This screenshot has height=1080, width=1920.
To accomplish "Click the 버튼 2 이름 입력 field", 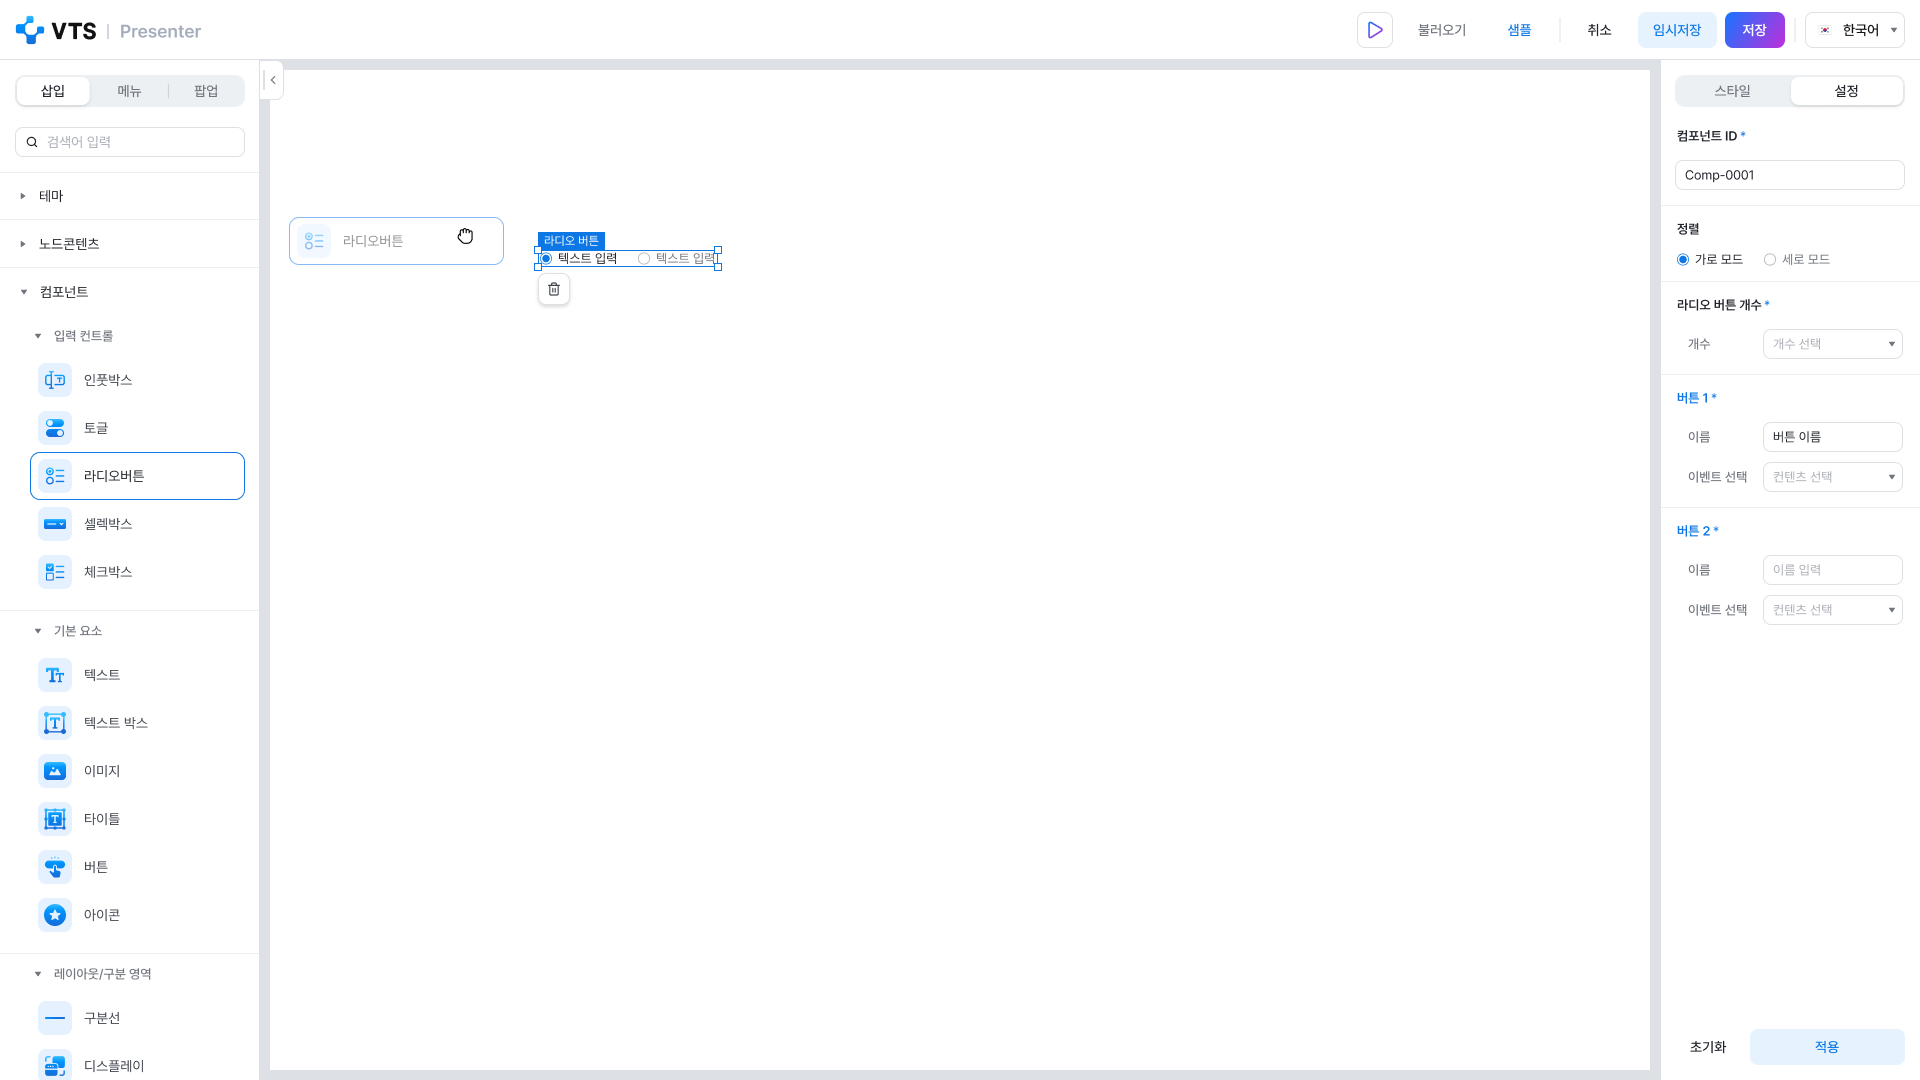I will tap(1832, 570).
